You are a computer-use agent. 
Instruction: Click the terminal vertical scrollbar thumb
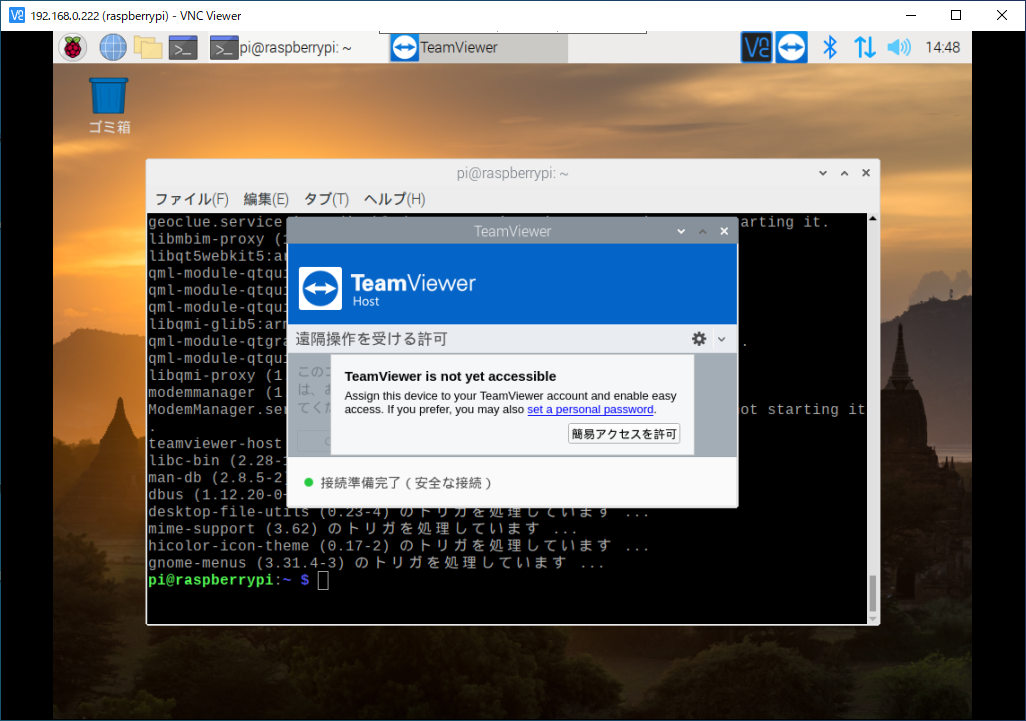(873, 593)
